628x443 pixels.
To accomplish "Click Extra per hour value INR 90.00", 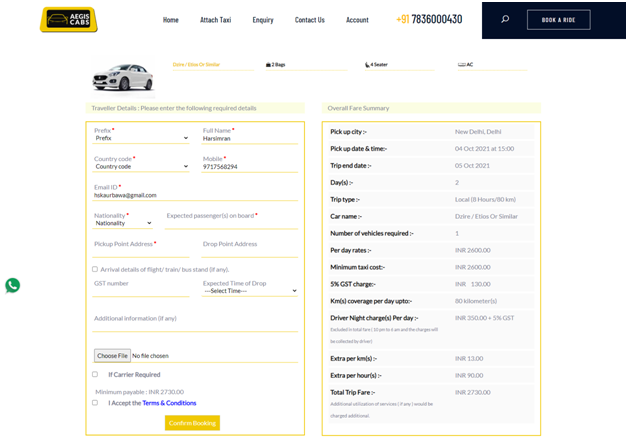I will pos(469,376).
